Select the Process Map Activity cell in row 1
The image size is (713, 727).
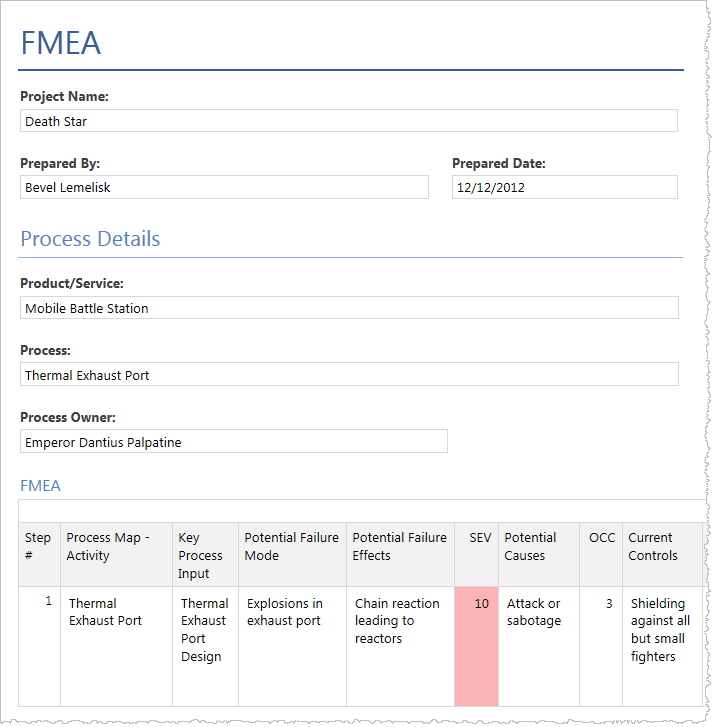coord(116,645)
